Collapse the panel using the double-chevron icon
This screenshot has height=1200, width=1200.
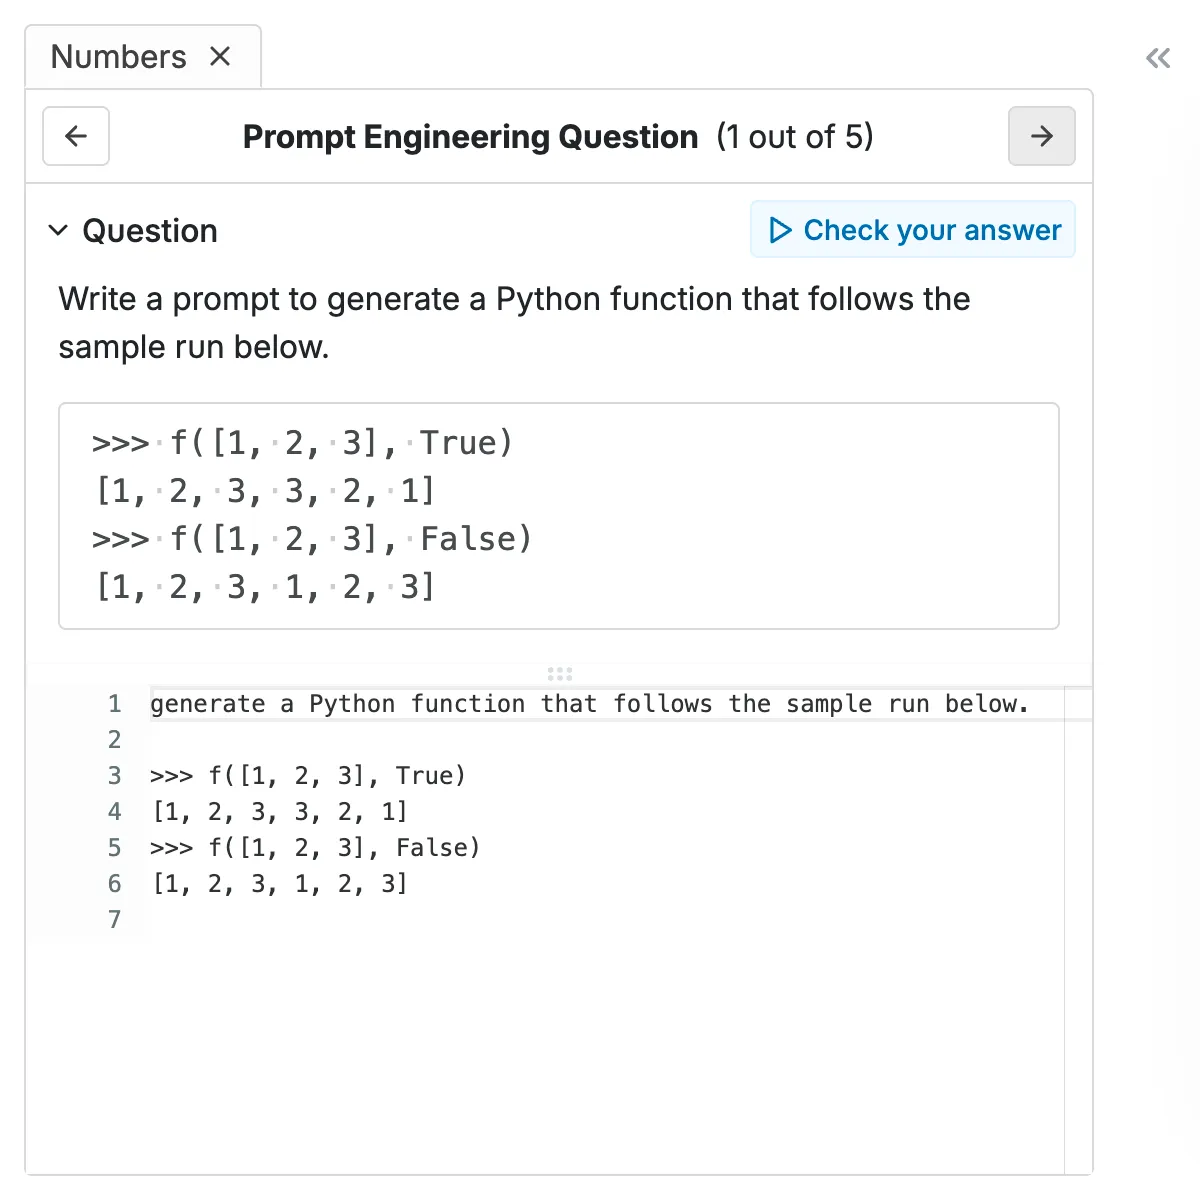(1157, 57)
